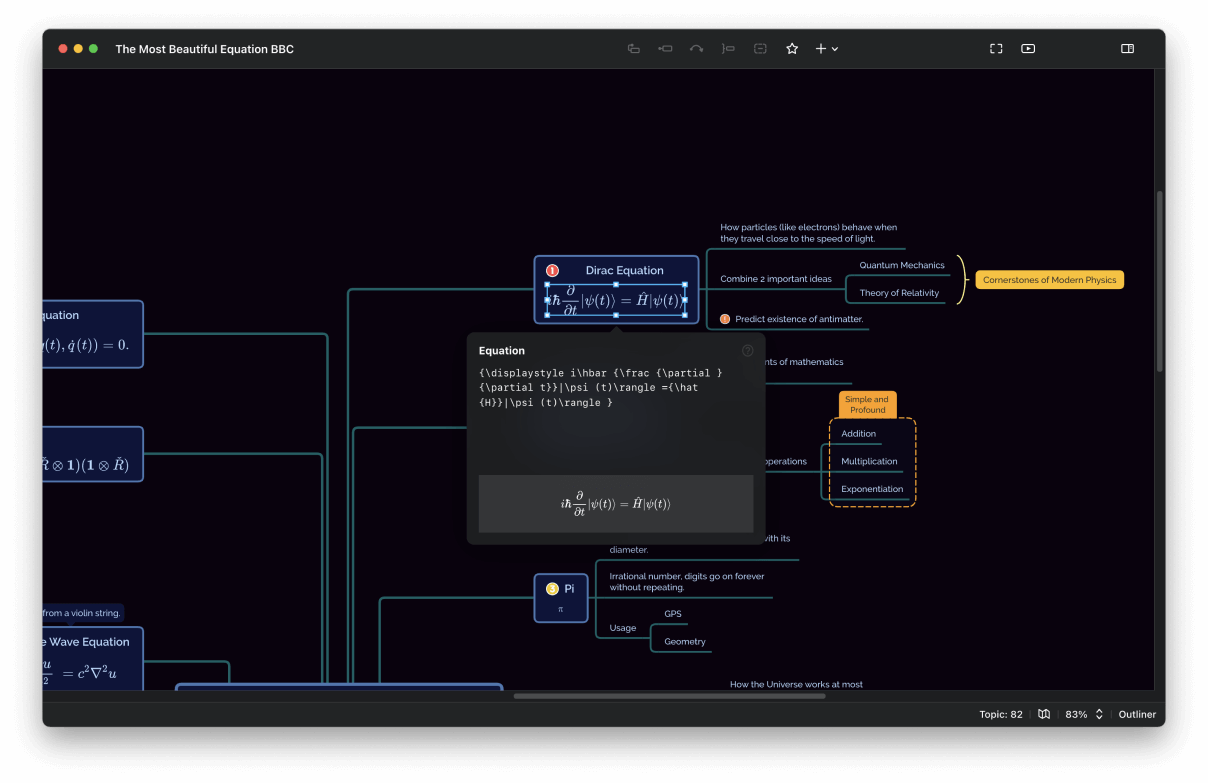Click the LaTeX code field in Equation popup

(616, 414)
